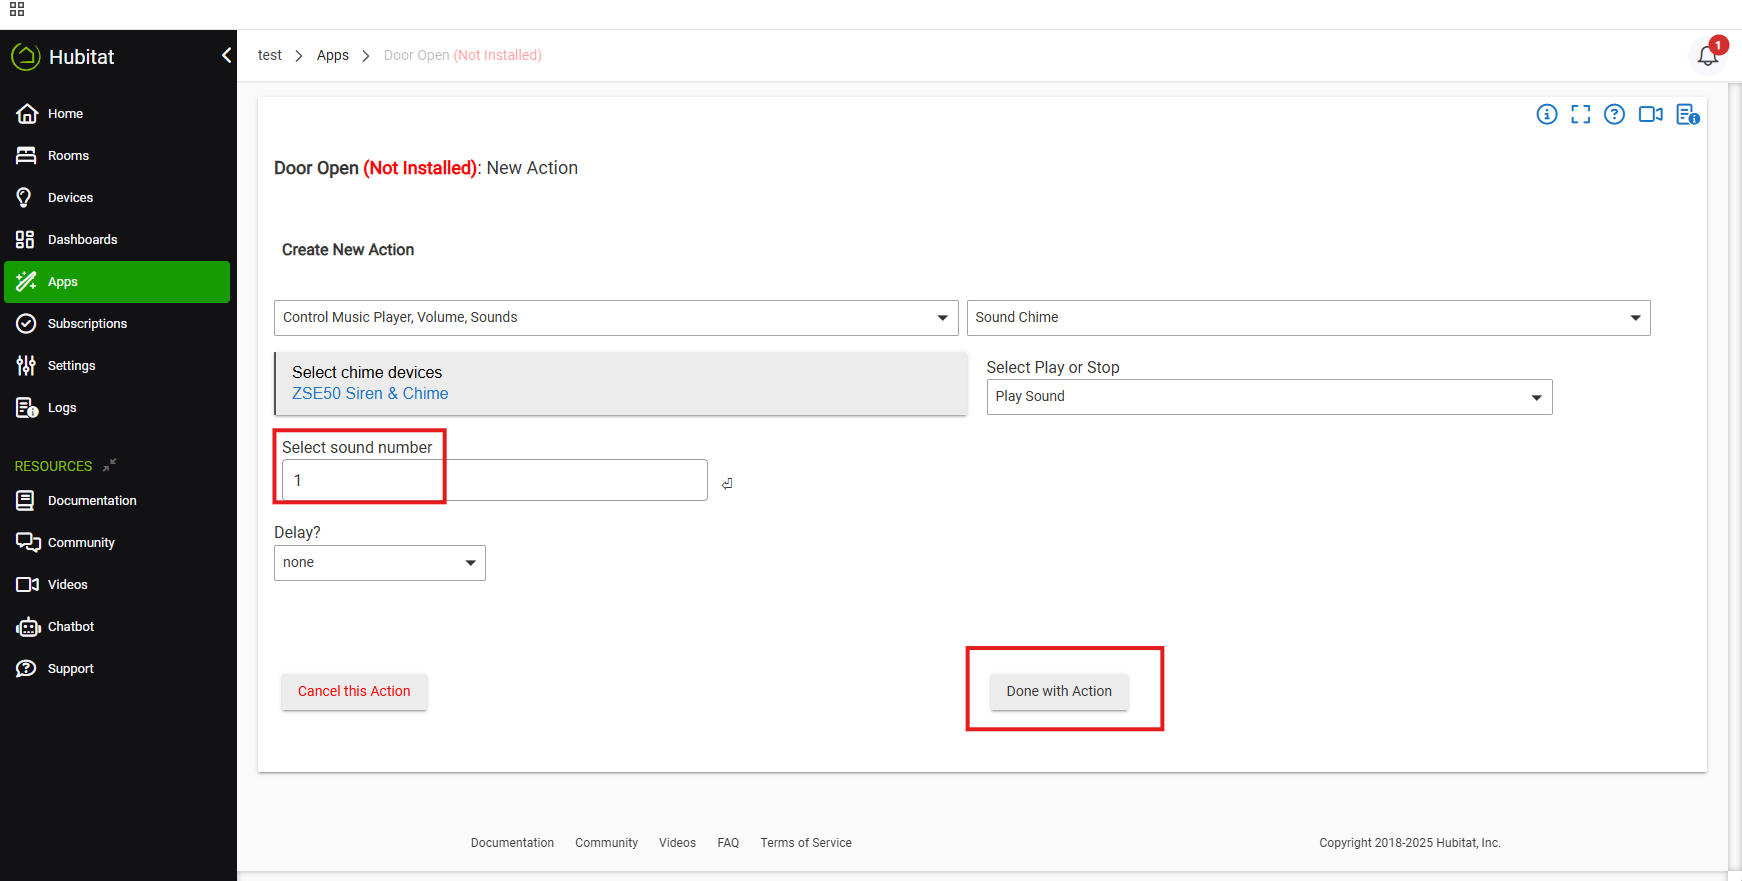1742x881 pixels.
Task: Expand the Sound Chime action dropdown
Action: point(1308,318)
